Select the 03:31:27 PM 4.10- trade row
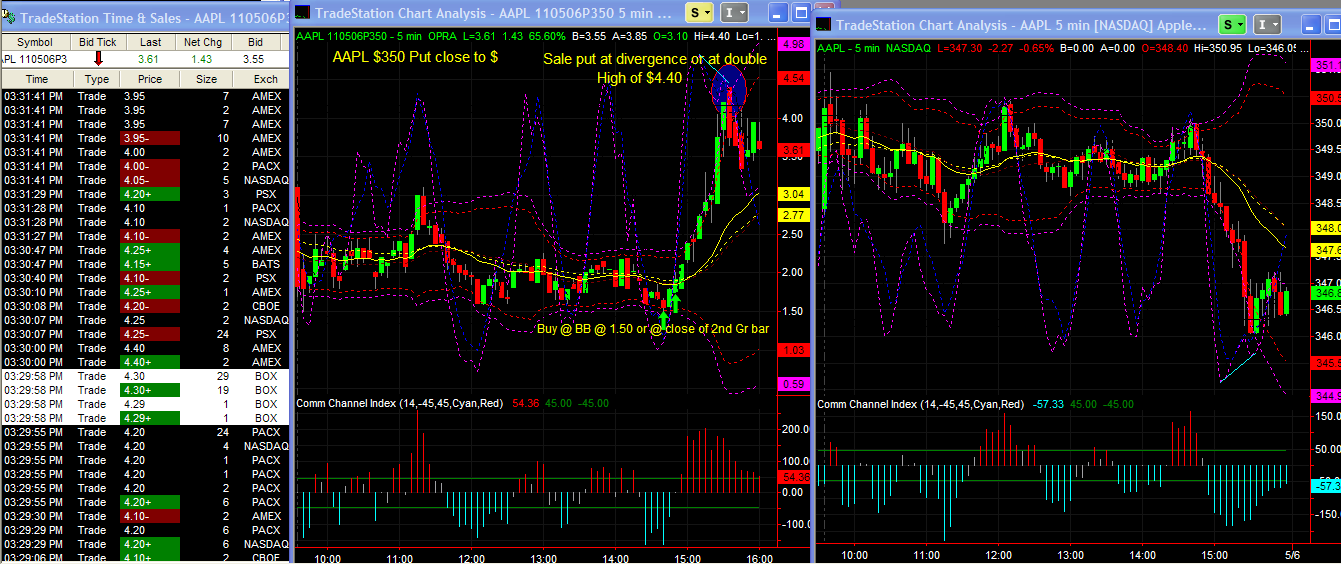The width and height of the screenshot is (1341, 564). (x=145, y=236)
